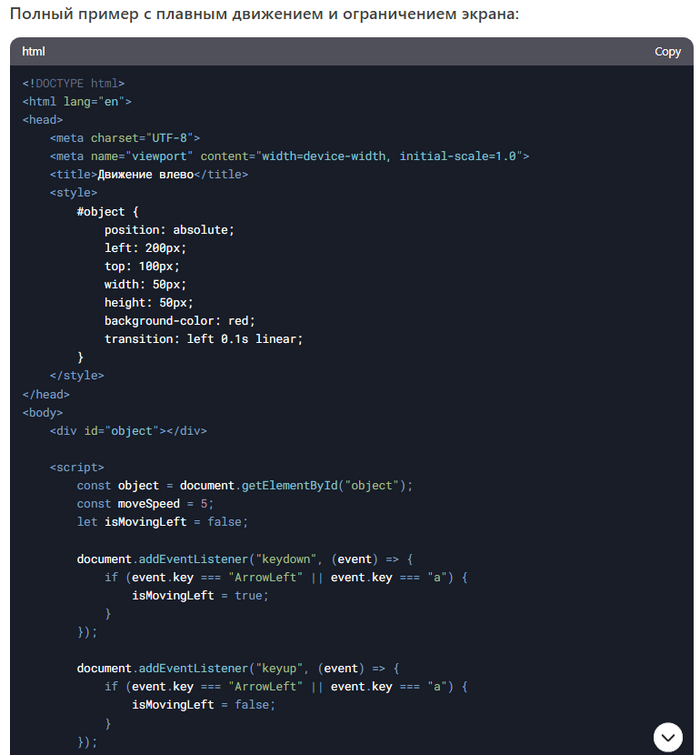Click the Copy button on the code block
The image size is (700, 755).
[x=667, y=52]
